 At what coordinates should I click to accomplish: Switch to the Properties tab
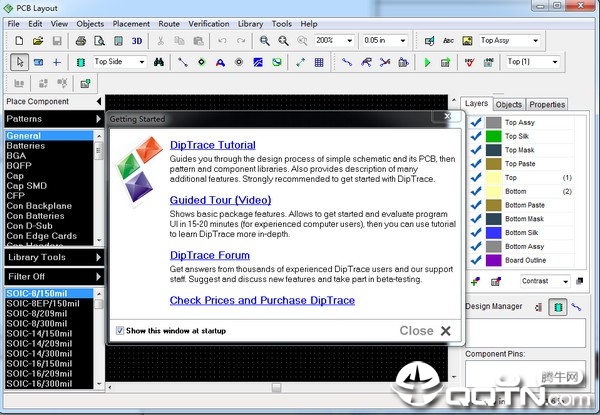pyautogui.click(x=547, y=104)
